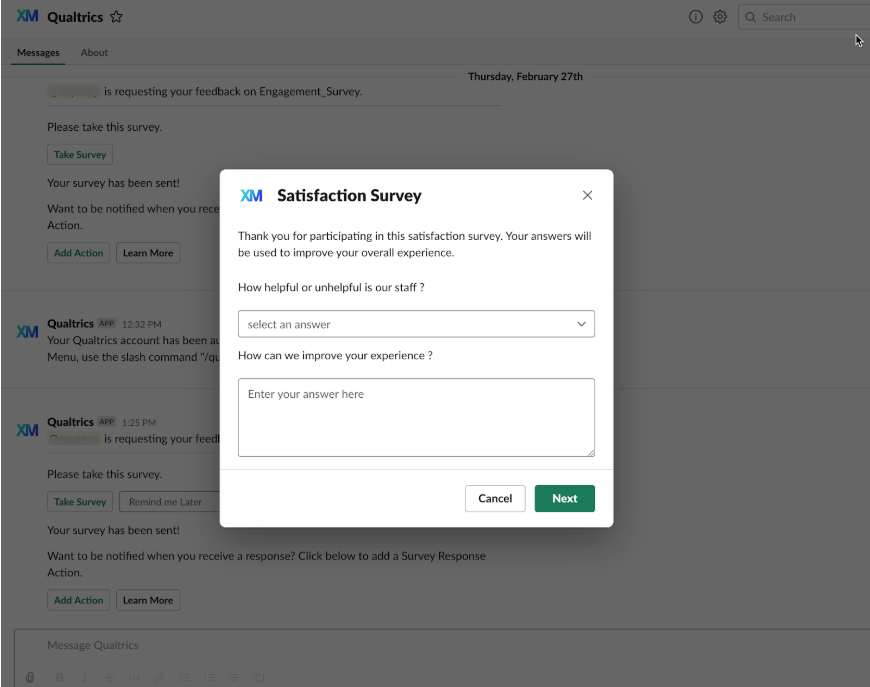Viewport: 870px width, 687px height.
Task: Click Qualtrics sender name at 12:32 PM
Action: [70, 324]
